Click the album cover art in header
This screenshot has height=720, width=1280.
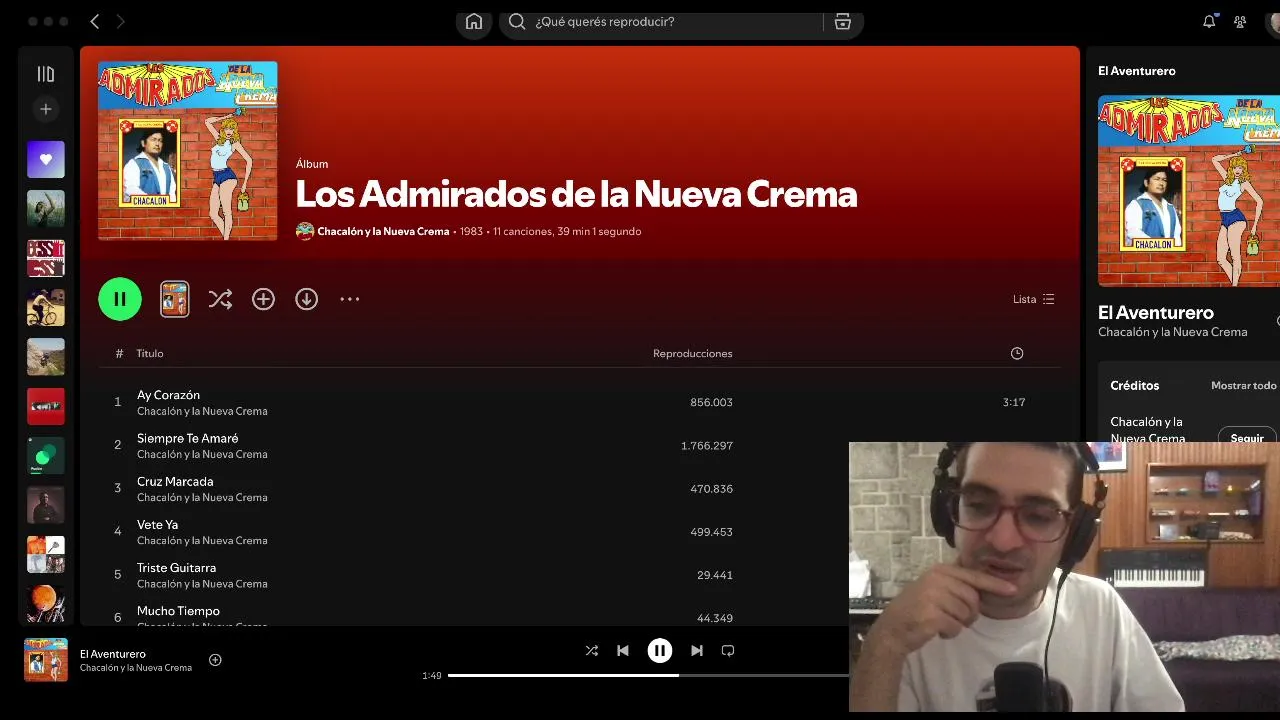click(188, 151)
